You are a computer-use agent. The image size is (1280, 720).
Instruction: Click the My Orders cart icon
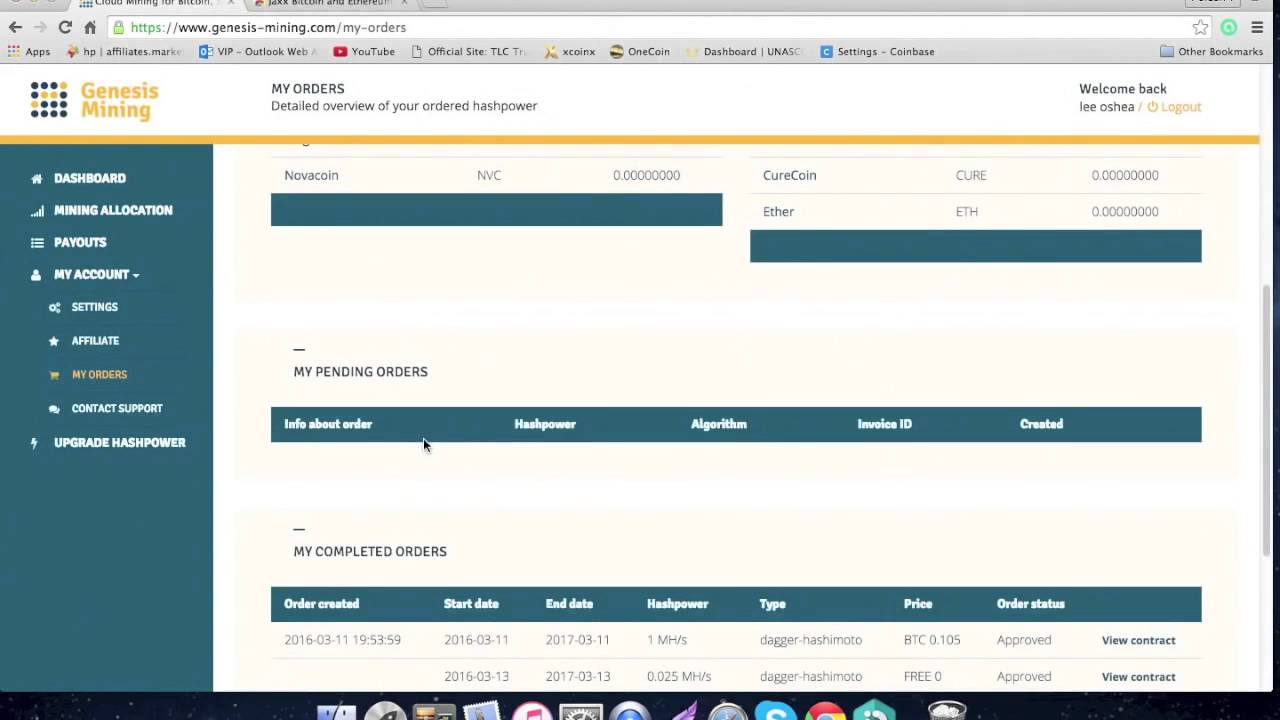tap(54, 375)
